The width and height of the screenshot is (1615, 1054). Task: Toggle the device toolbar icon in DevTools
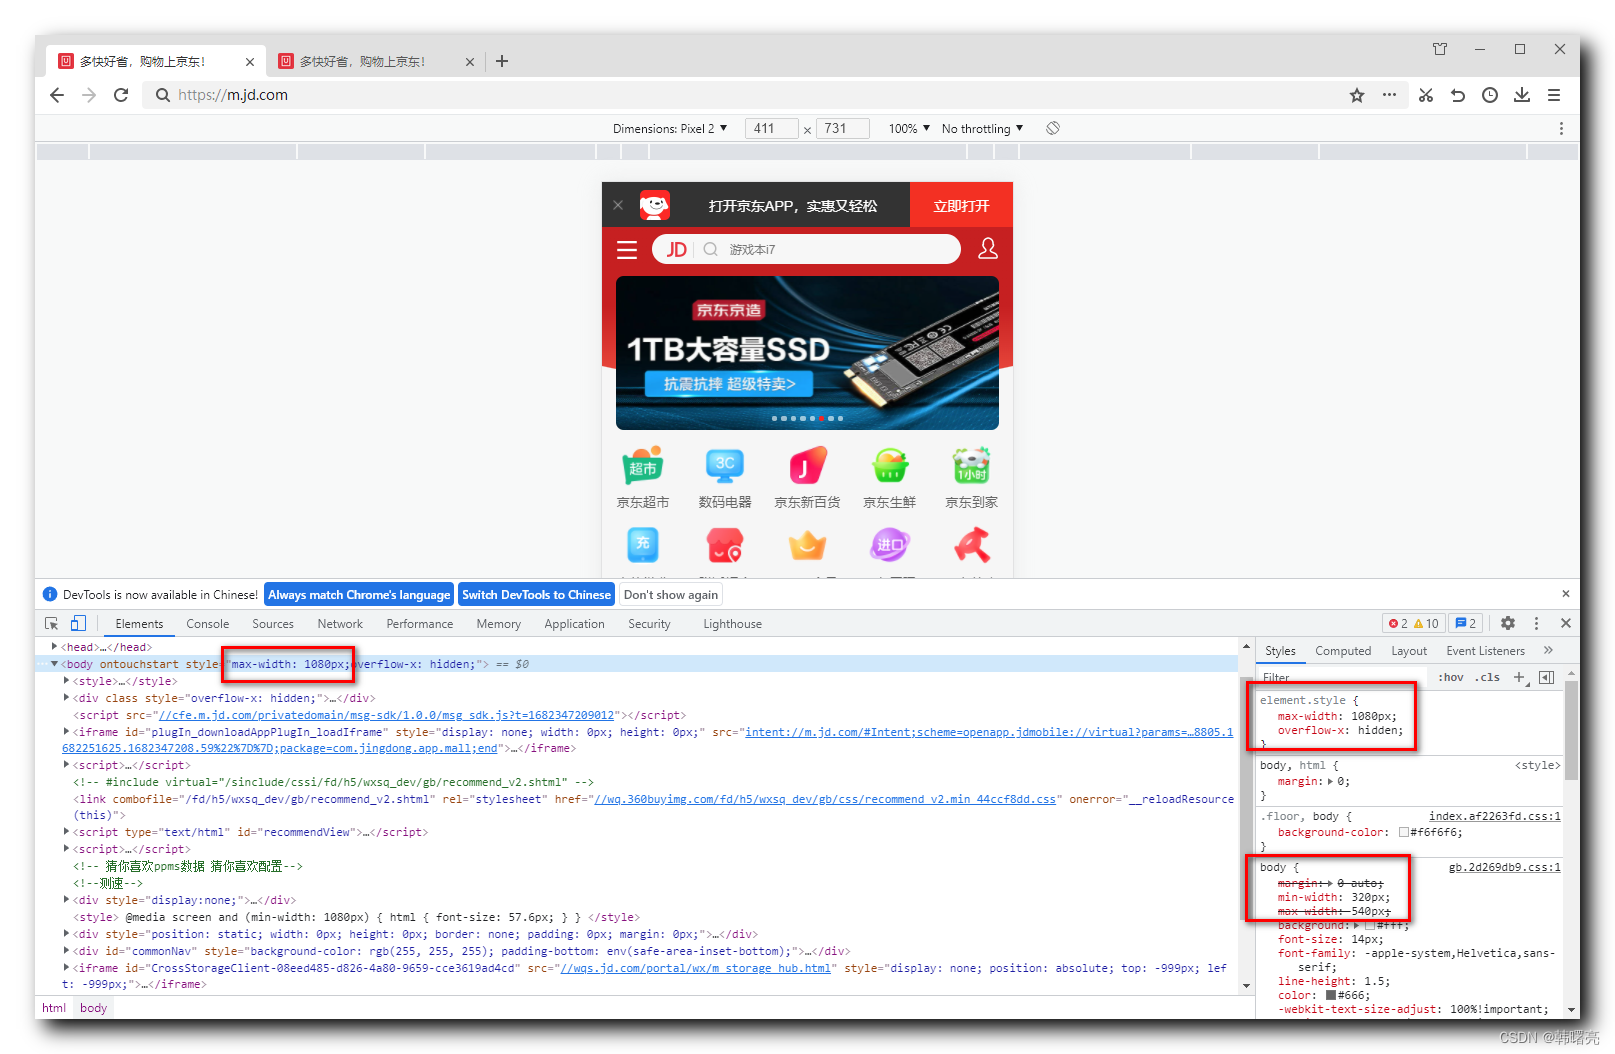pos(78,623)
